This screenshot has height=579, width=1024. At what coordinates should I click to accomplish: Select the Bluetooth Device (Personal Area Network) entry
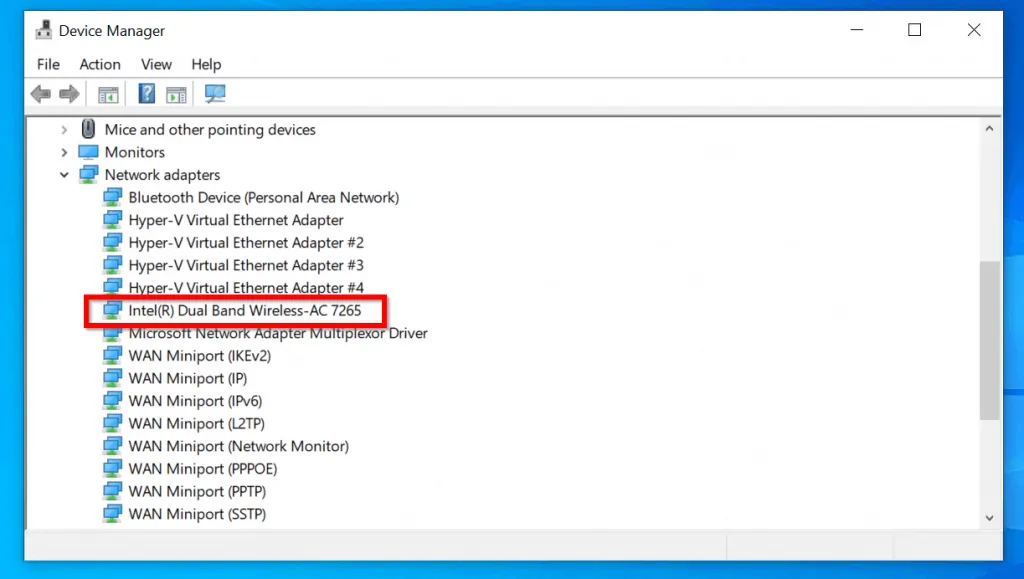click(264, 197)
